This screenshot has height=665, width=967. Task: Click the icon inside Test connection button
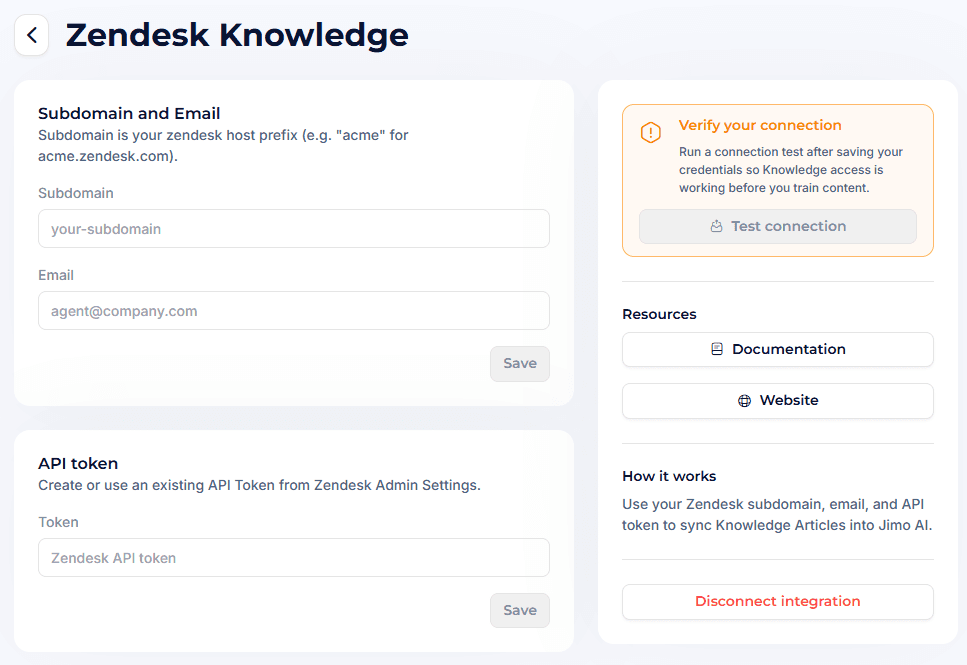(x=716, y=226)
